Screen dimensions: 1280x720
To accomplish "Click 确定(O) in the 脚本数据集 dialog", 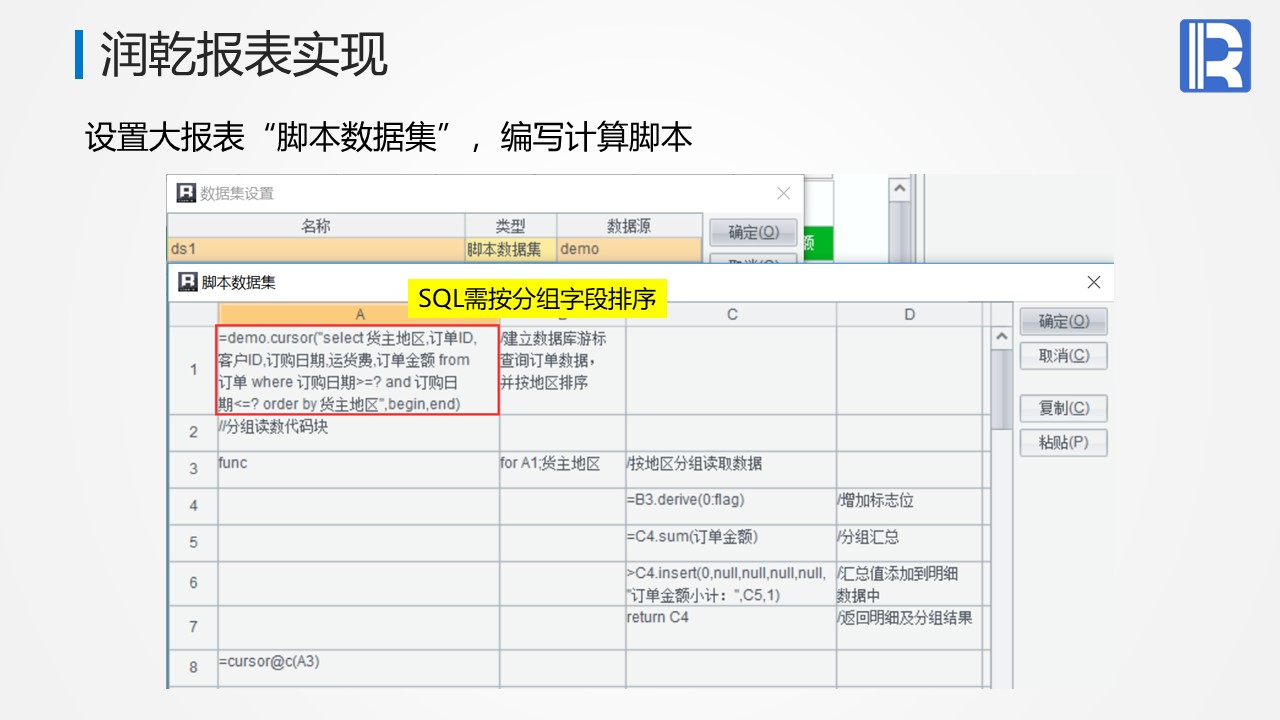I will pyautogui.click(x=1063, y=321).
